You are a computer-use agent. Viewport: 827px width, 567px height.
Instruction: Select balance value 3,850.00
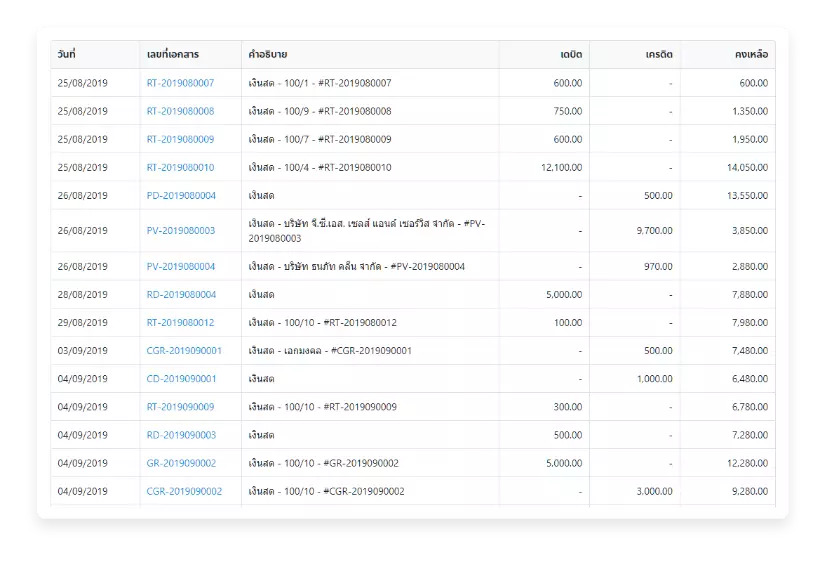[750, 230]
